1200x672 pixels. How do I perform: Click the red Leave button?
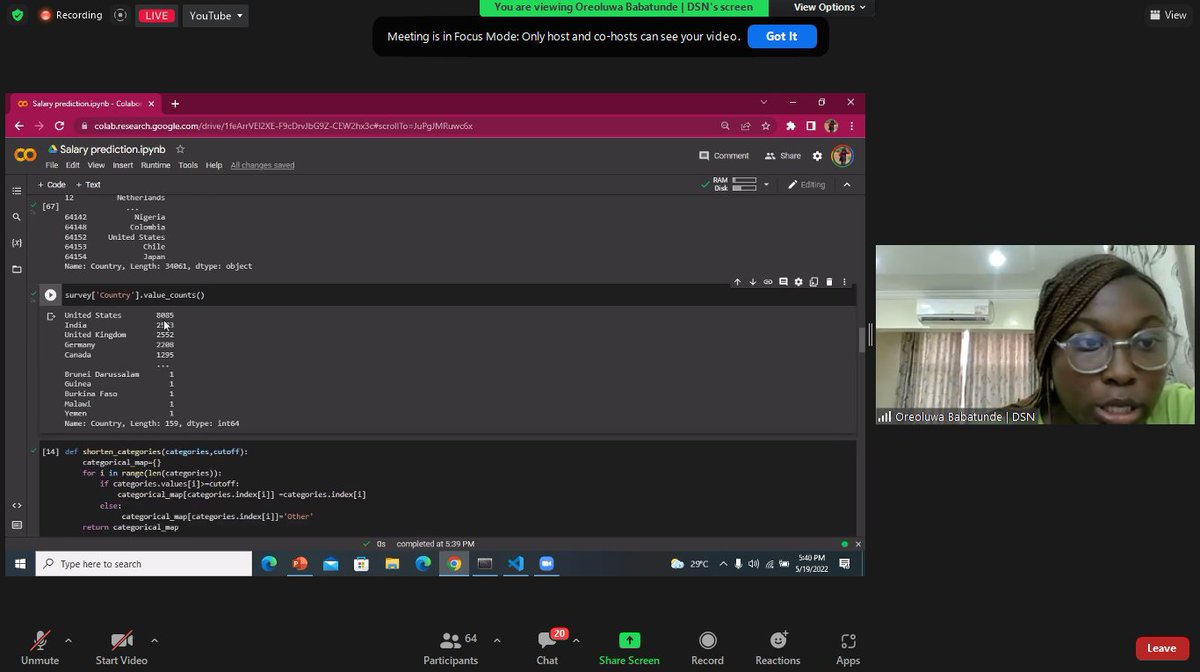[x=1161, y=648]
